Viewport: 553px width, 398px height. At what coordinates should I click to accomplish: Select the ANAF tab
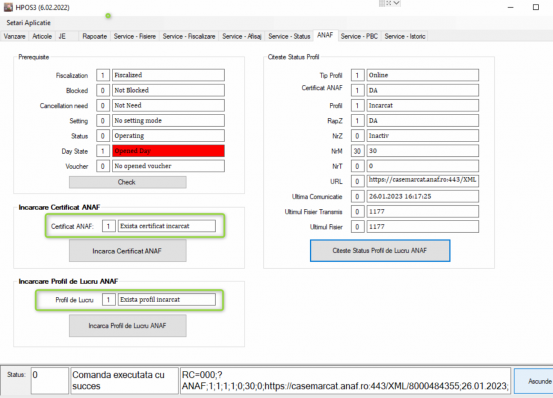coord(325,35)
